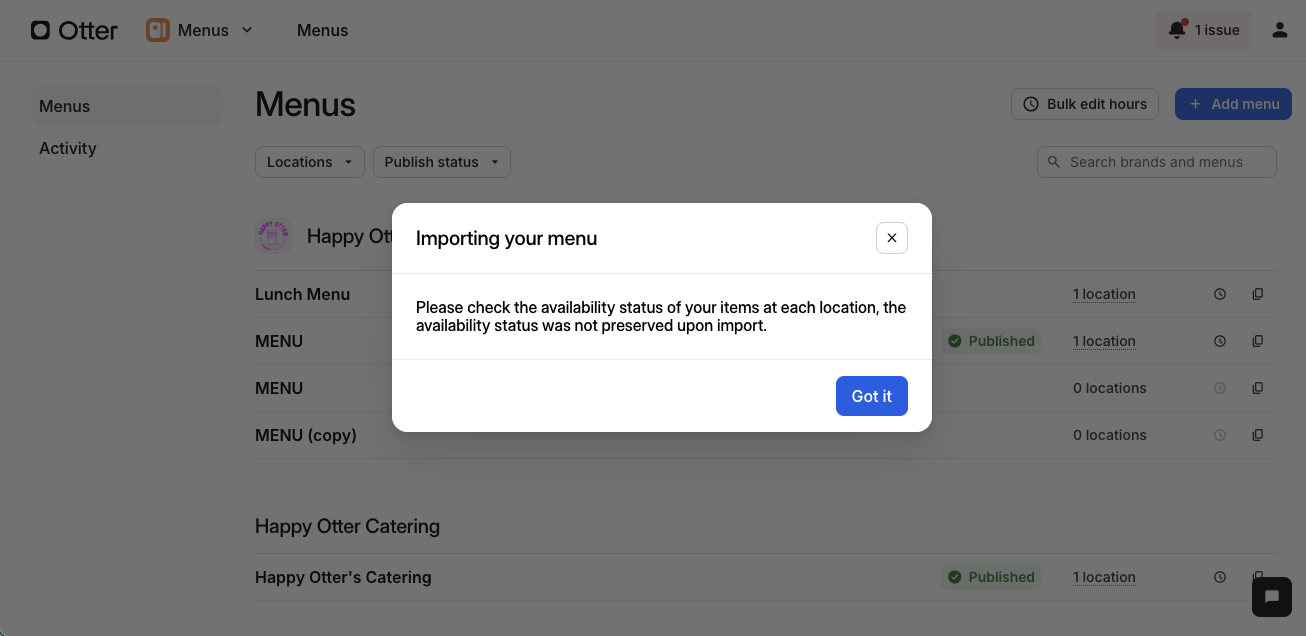Open the Locations filter dropdown
Viewport: 1306px width, 636px height.
(x=310, y=162)
